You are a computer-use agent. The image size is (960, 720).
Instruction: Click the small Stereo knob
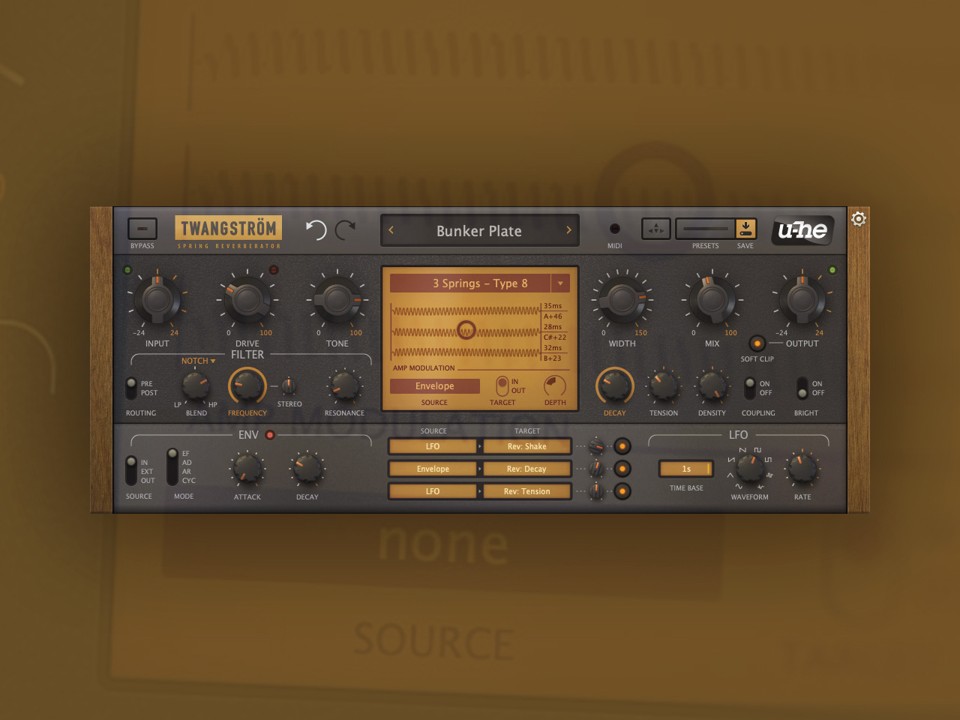coord(288,386)
